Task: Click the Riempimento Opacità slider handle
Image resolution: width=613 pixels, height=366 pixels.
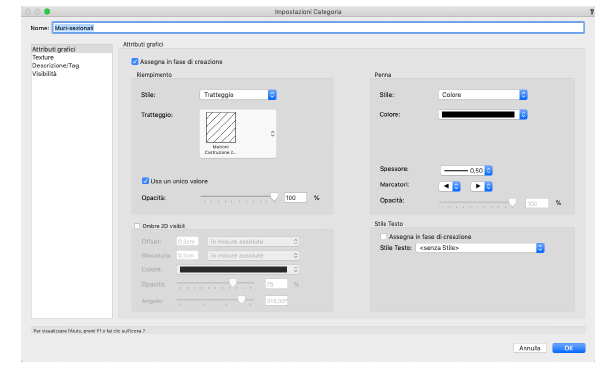Action: click(274, 197)
